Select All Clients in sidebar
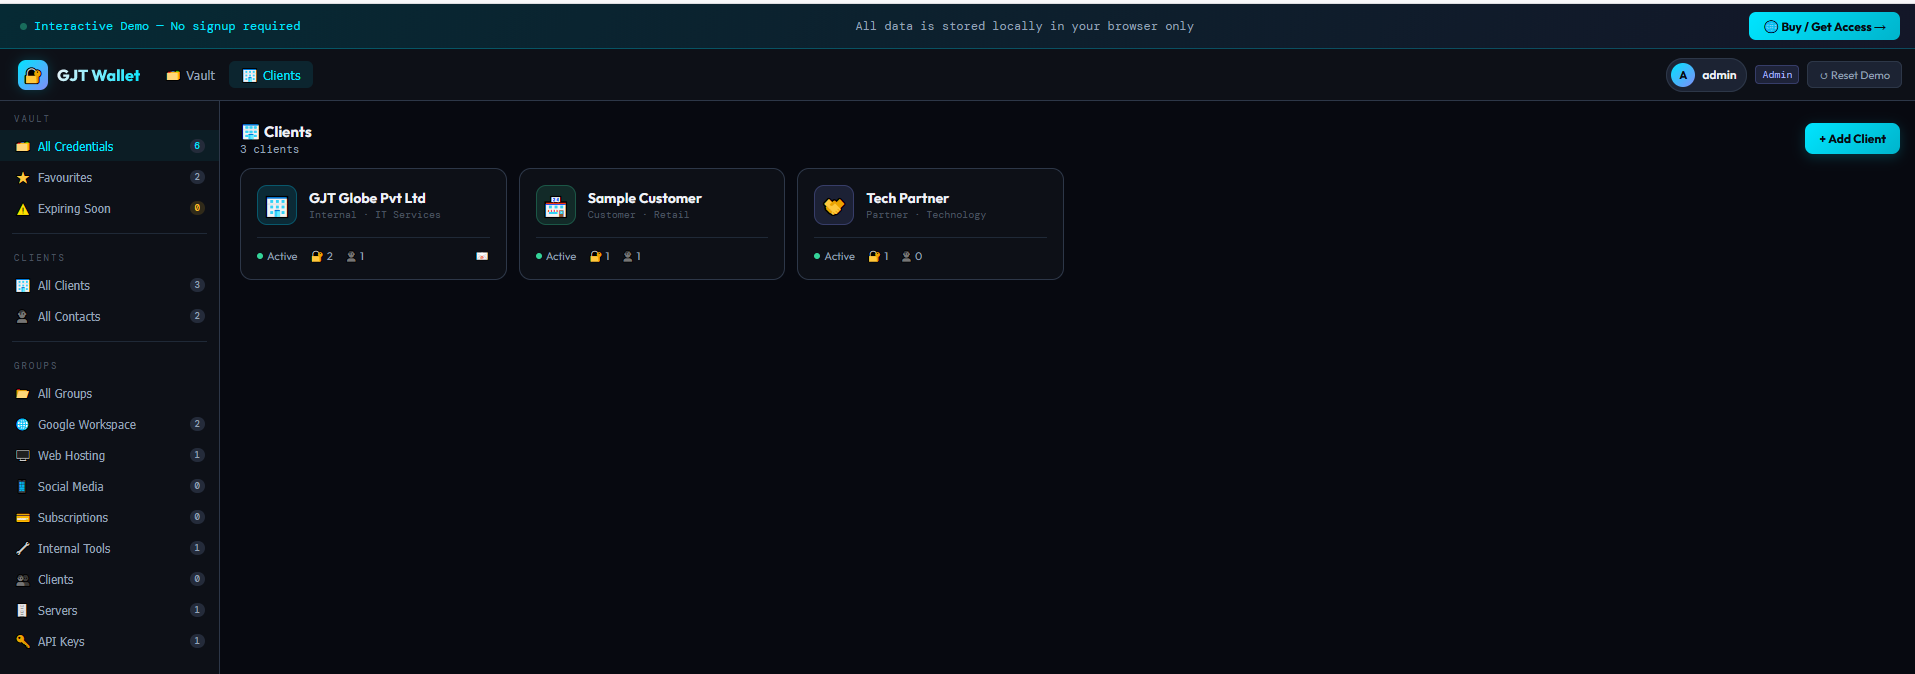The image size is (1915, 674). (109, 285)
